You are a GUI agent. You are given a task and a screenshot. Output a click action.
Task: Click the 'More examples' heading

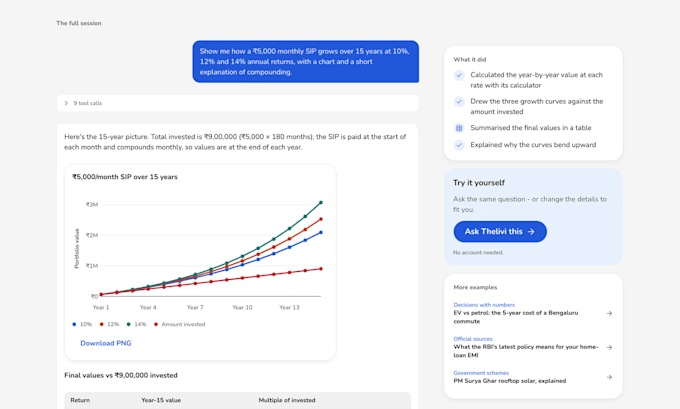pyautogui.click(x=475, y=287)
